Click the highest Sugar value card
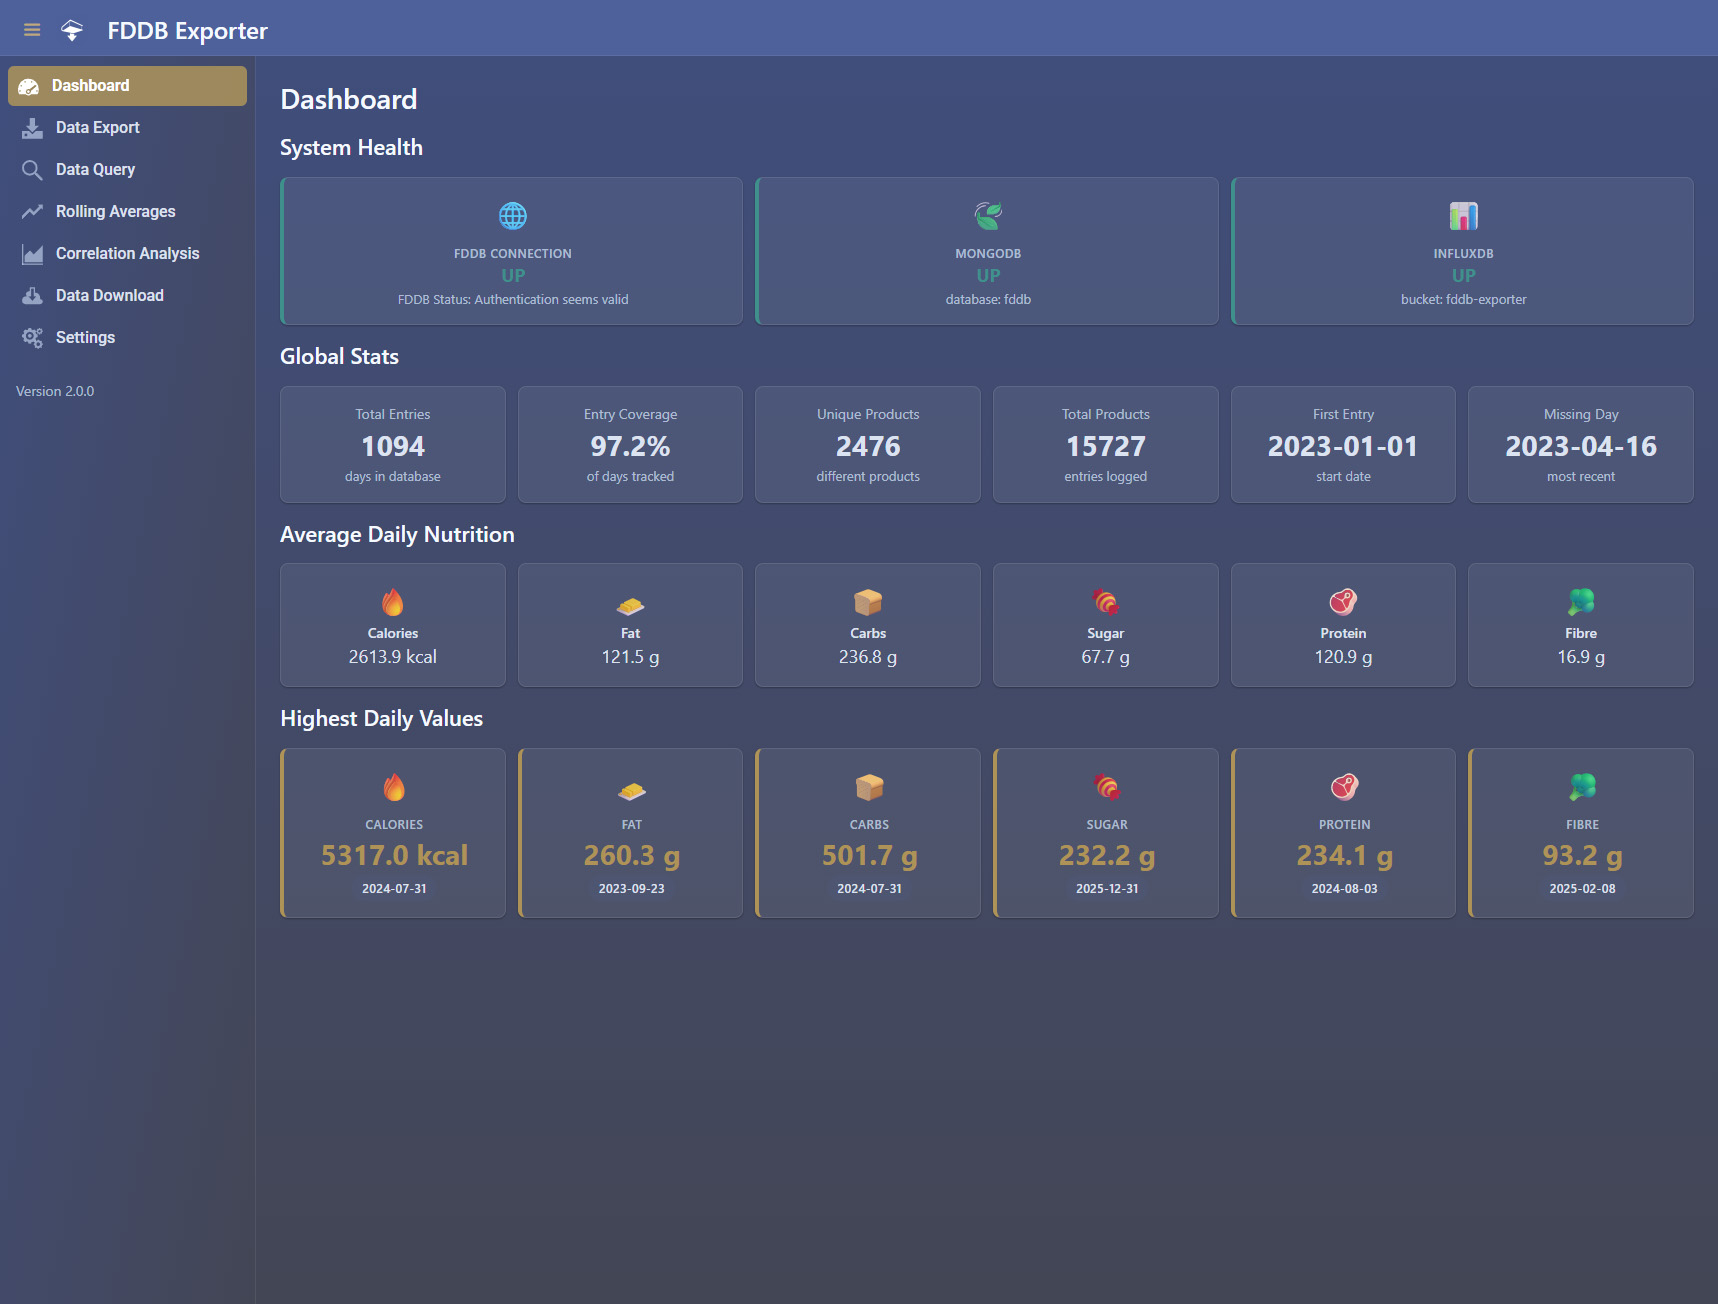1718x1304 pixels. [1106, 833]
